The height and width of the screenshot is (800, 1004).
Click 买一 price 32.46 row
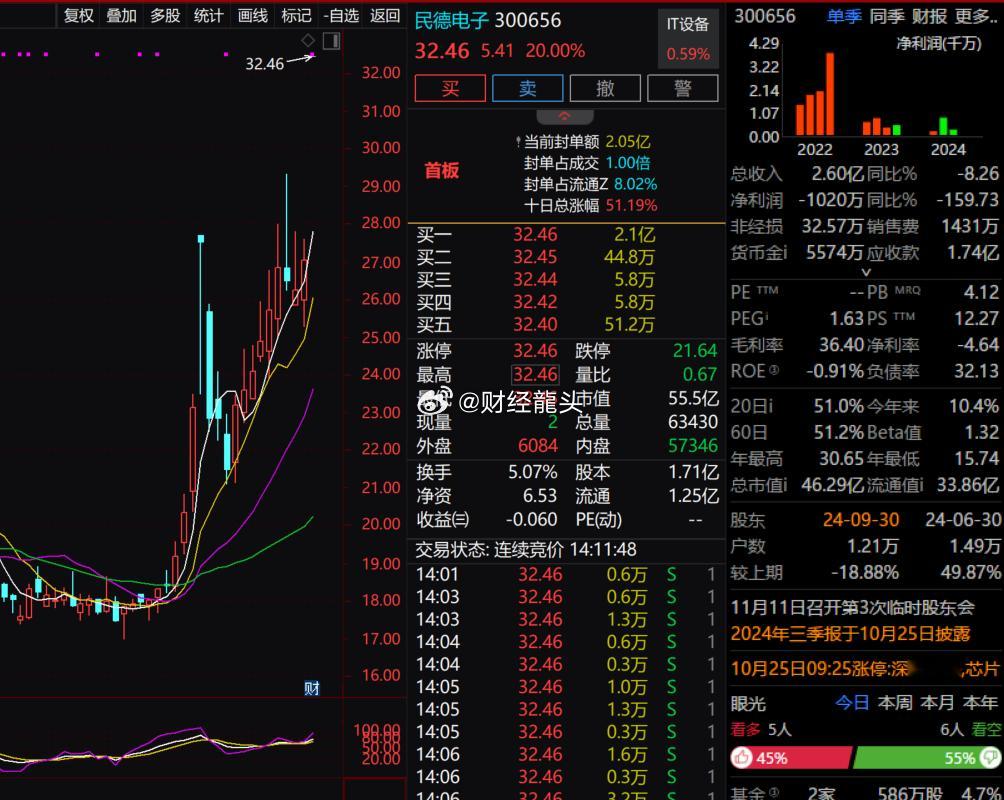coord(567,234)
